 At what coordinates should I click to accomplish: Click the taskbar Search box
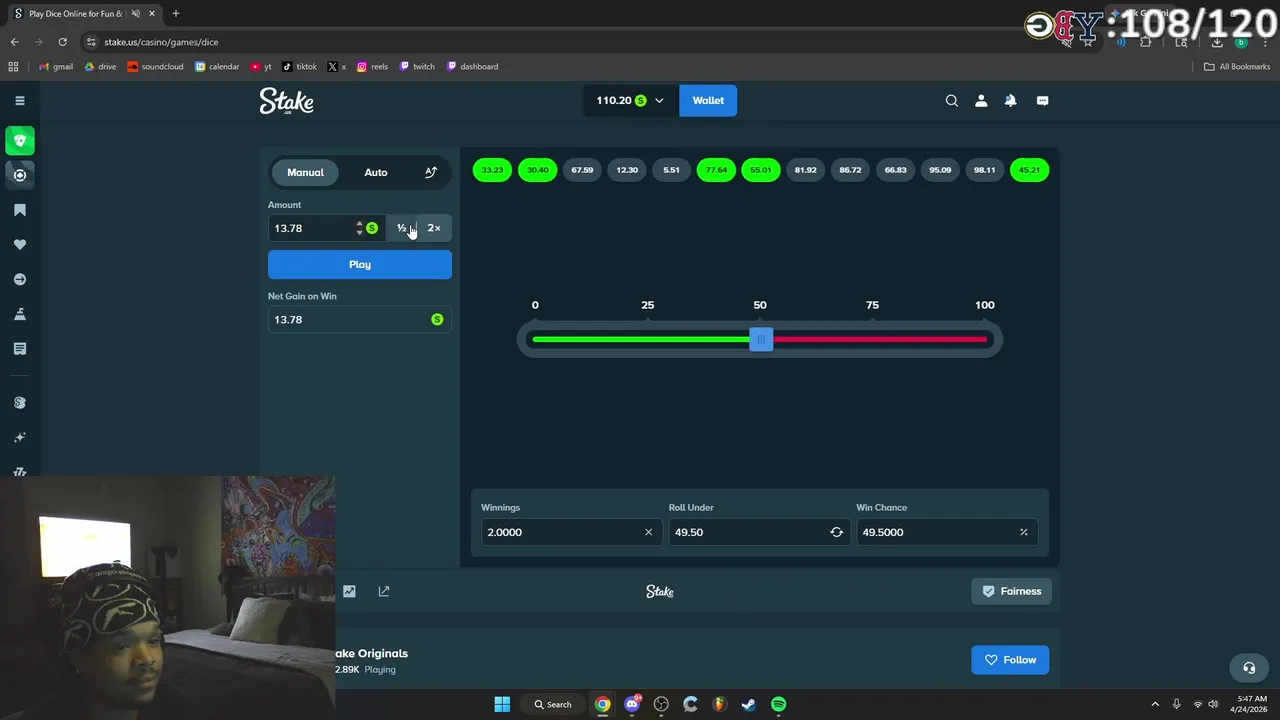[x=553, y=704]
